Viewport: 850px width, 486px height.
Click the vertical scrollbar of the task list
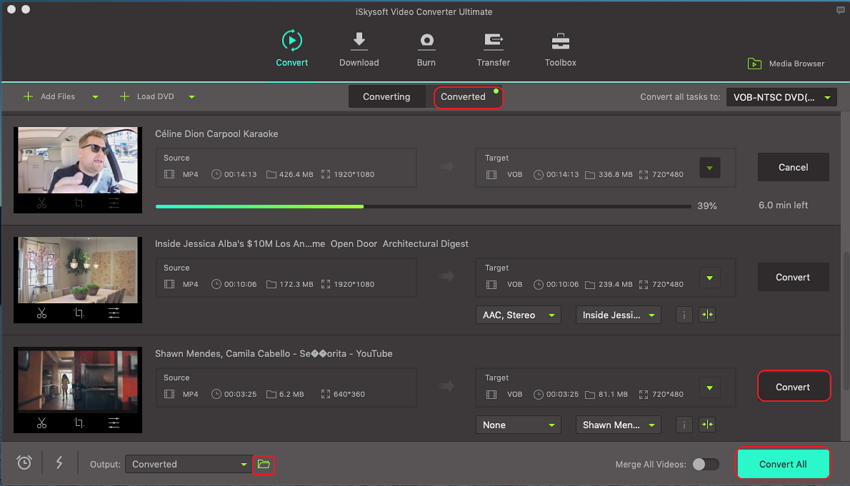[x=845, y=320]
